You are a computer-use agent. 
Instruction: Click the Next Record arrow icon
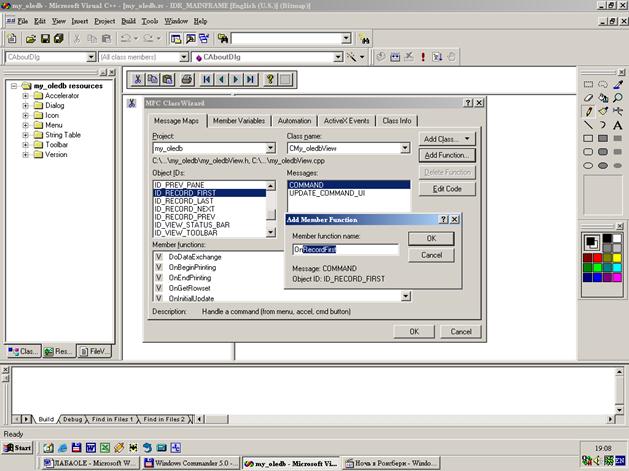(x=236, y=79)
